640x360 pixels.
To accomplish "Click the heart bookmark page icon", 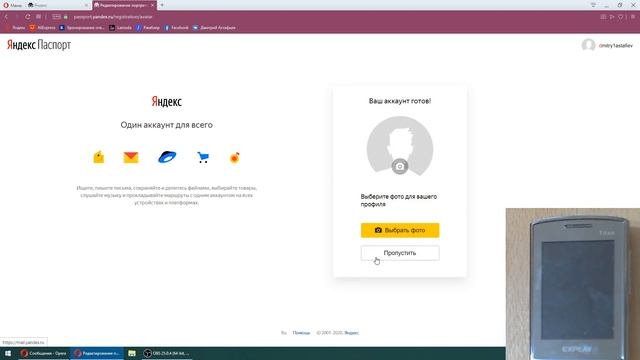I will coord(621,17).
